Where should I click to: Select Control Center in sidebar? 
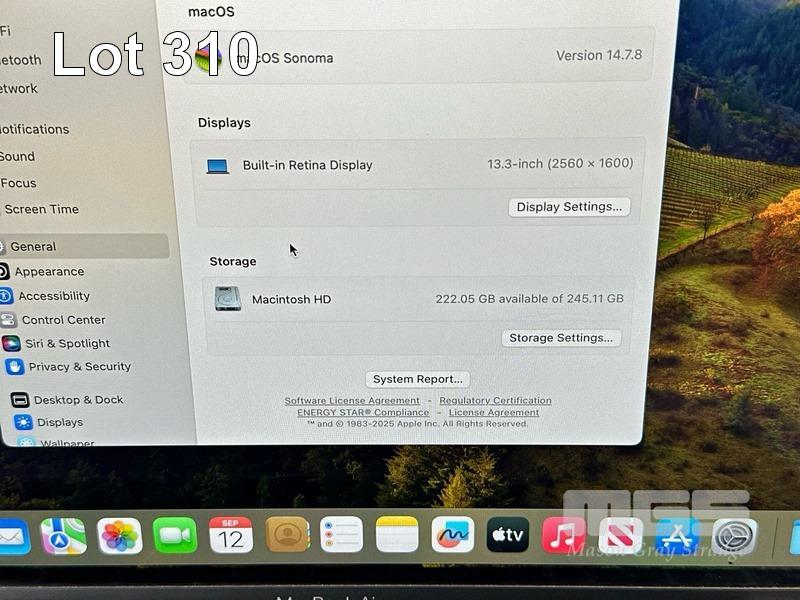[x=63, y=320]
